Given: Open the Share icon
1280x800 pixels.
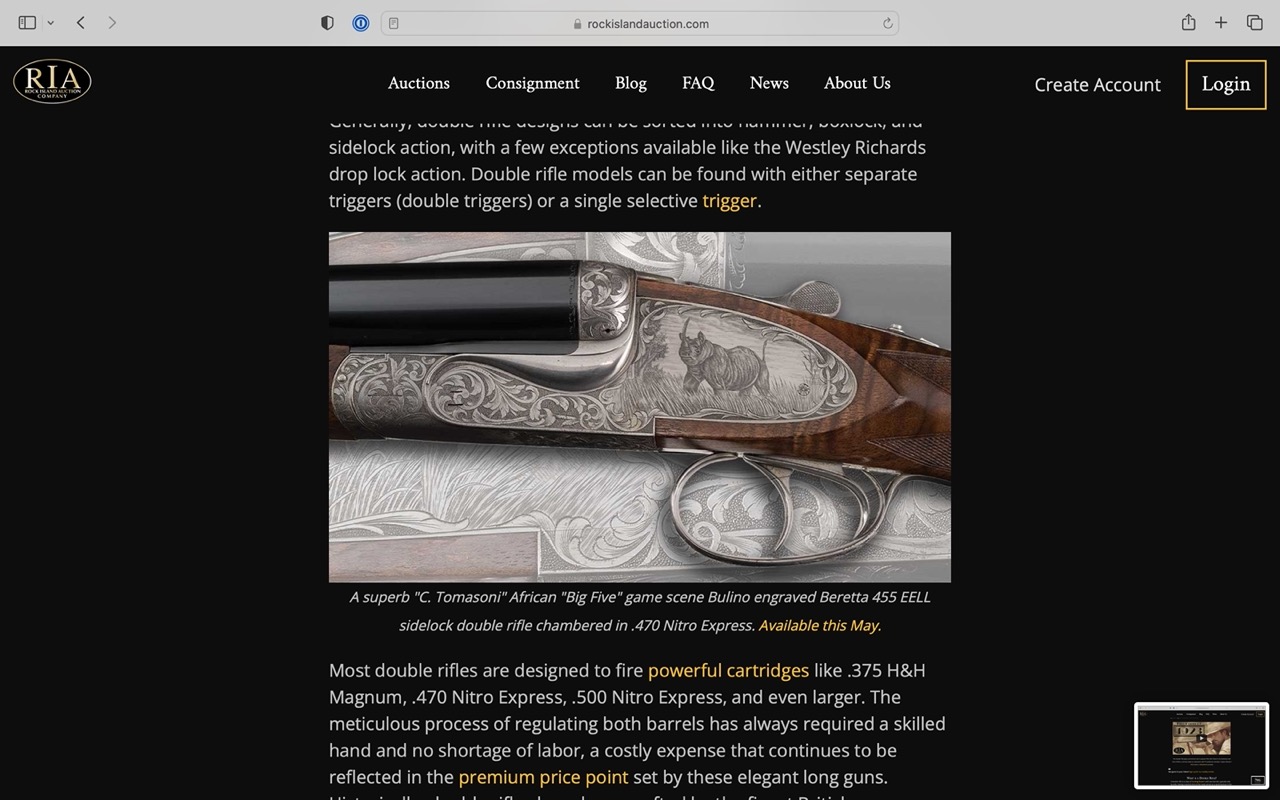Looking at the screenshot, I should click(x=1188, y=22).
